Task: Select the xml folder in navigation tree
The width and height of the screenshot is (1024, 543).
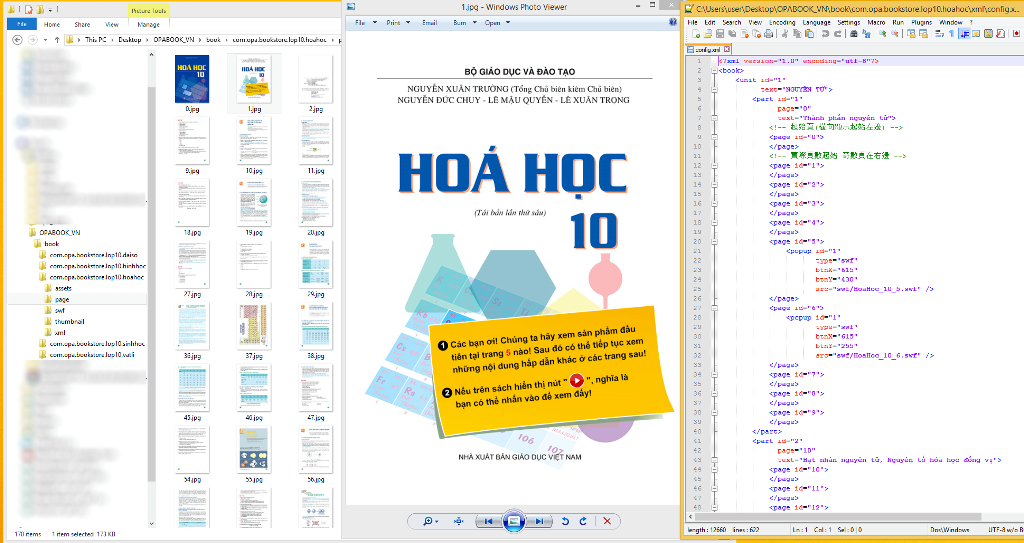Action: 60,332
